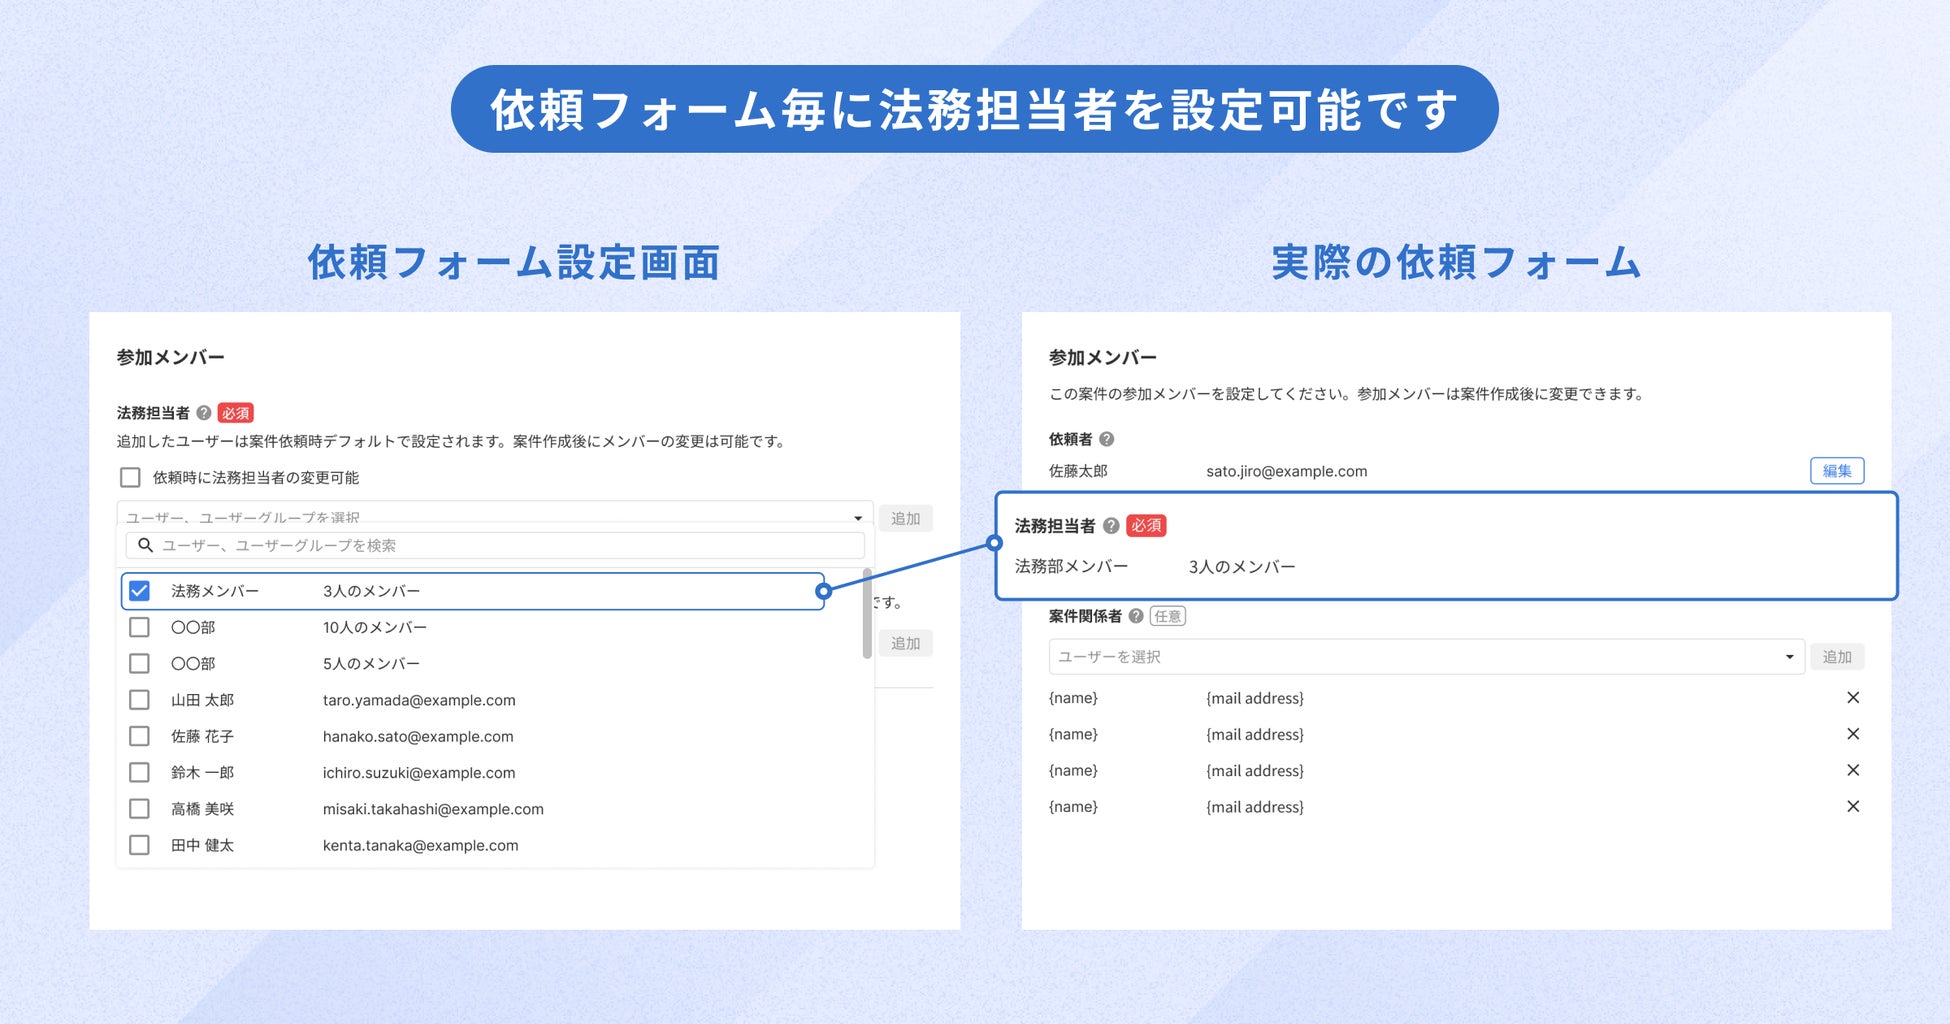Click the hanako.sato@example.com email
The height and width of the screenshot is (1024, 1950).
click(418, 737)
